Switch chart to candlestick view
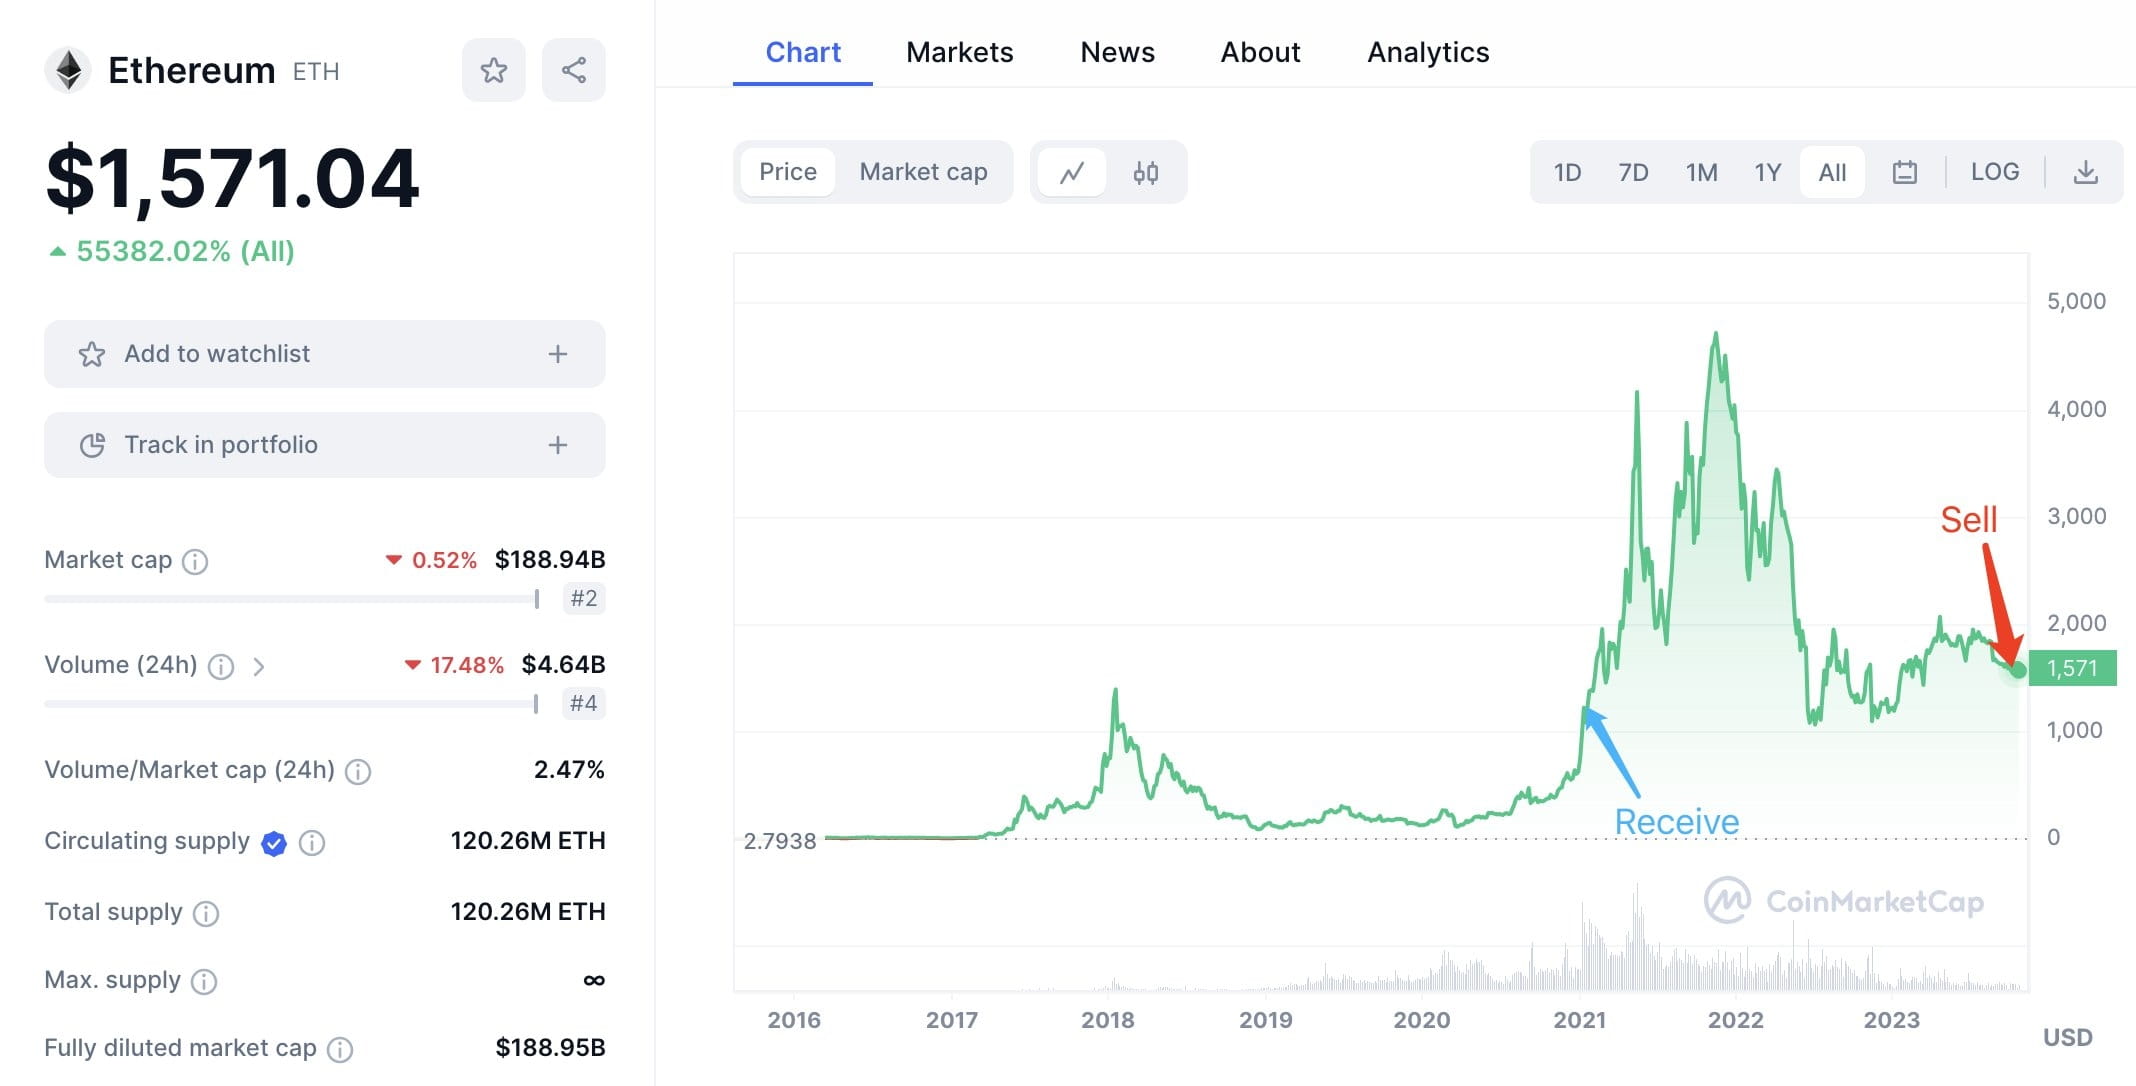The width and height of the screenshot is (2136, 1086). tap(1146, 171)
